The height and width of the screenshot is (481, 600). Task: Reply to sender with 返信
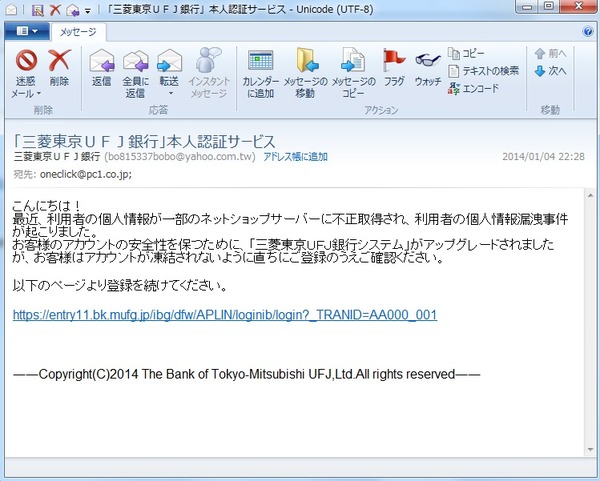pos(101,68)
